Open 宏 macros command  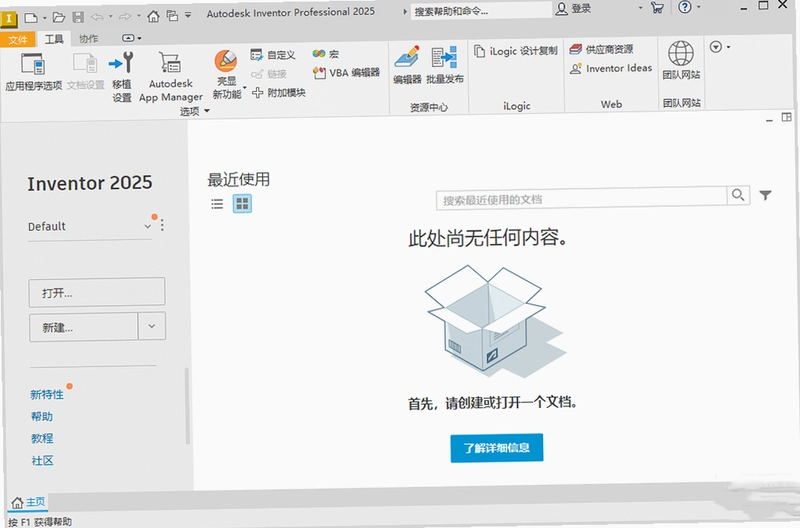point(326,54)
